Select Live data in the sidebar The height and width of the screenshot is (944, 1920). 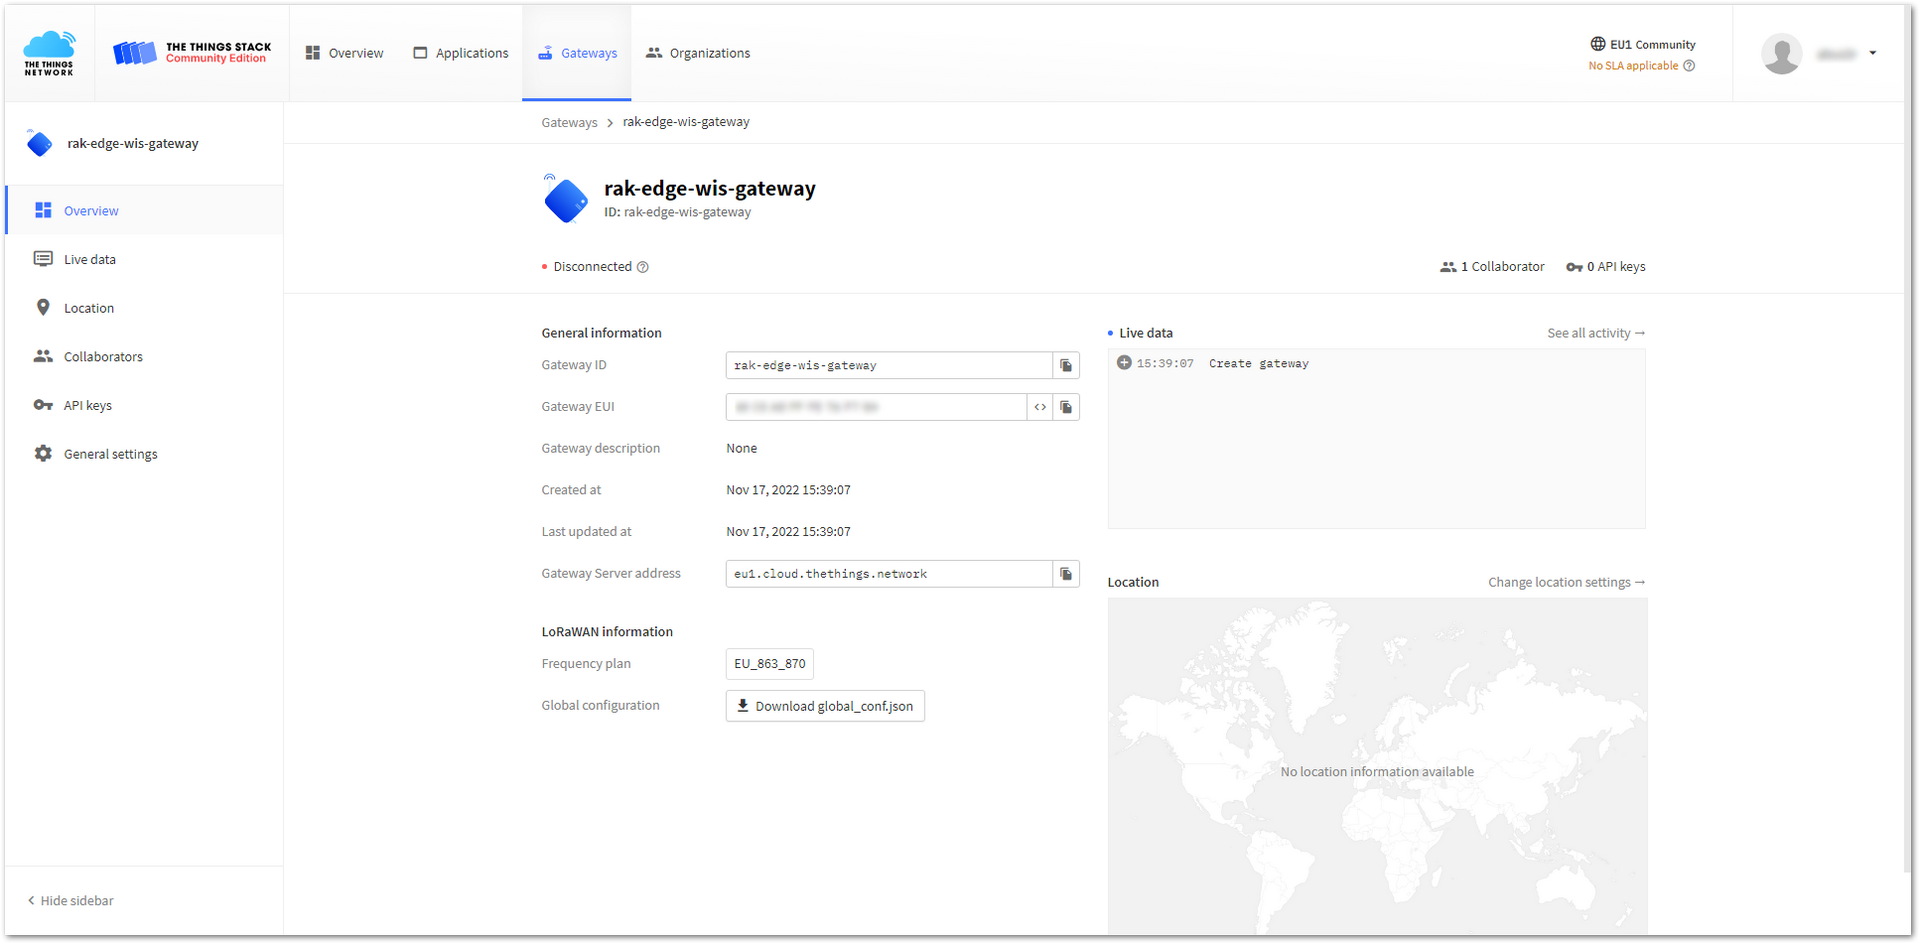[144, 259]
